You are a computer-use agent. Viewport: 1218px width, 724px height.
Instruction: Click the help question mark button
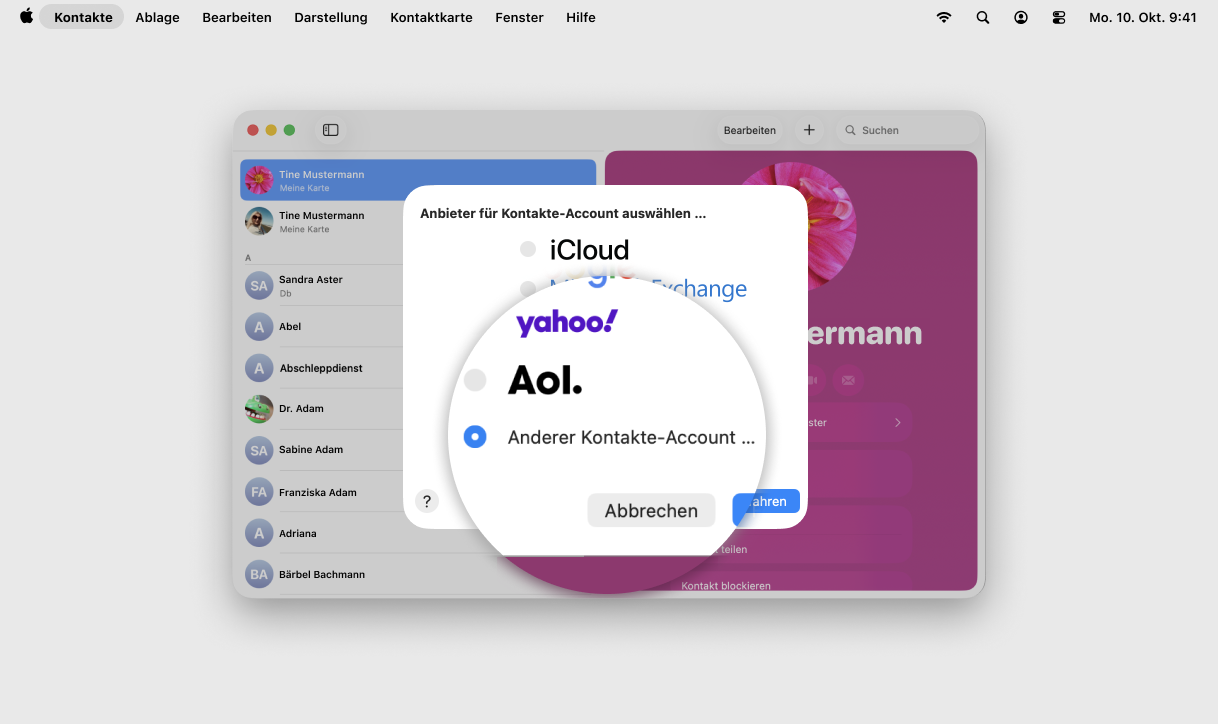pos(427,501)
